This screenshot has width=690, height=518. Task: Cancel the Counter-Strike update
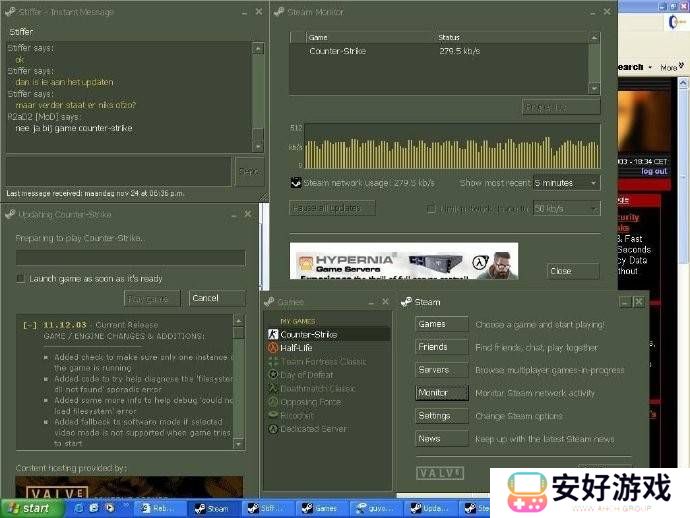pos(216,298)
